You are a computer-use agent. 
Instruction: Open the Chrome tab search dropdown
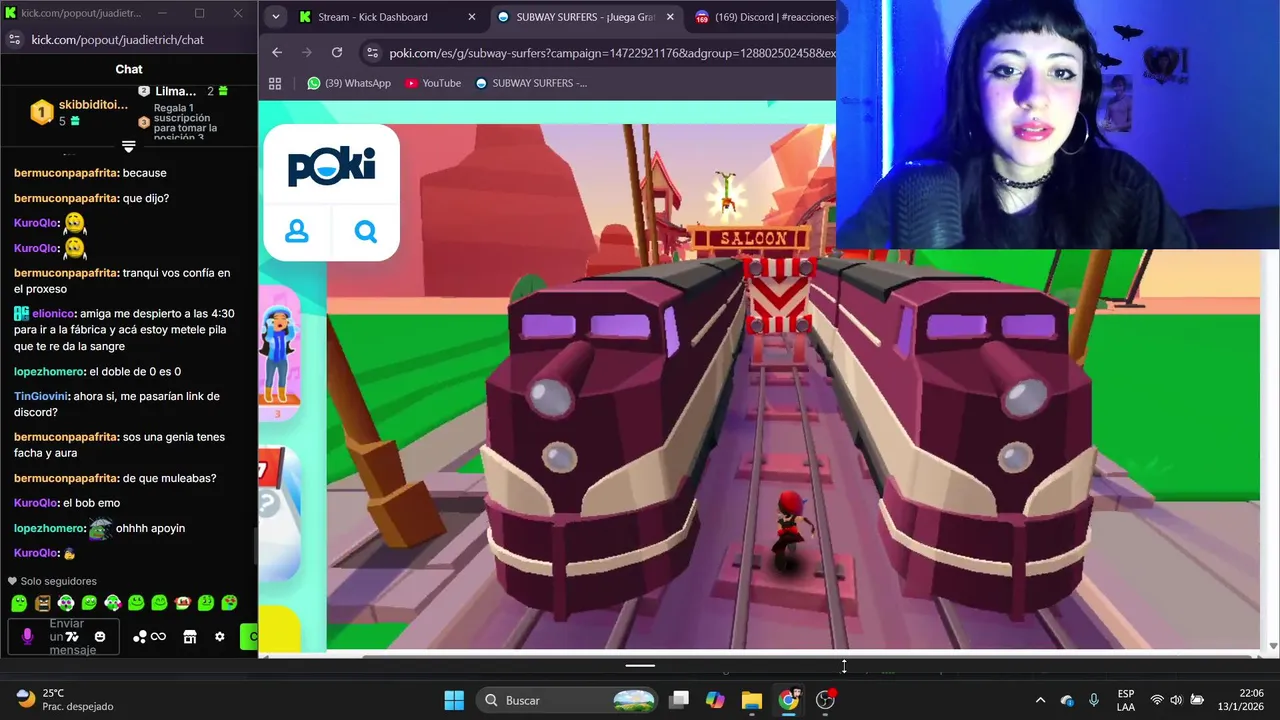(x=276, y=17)
